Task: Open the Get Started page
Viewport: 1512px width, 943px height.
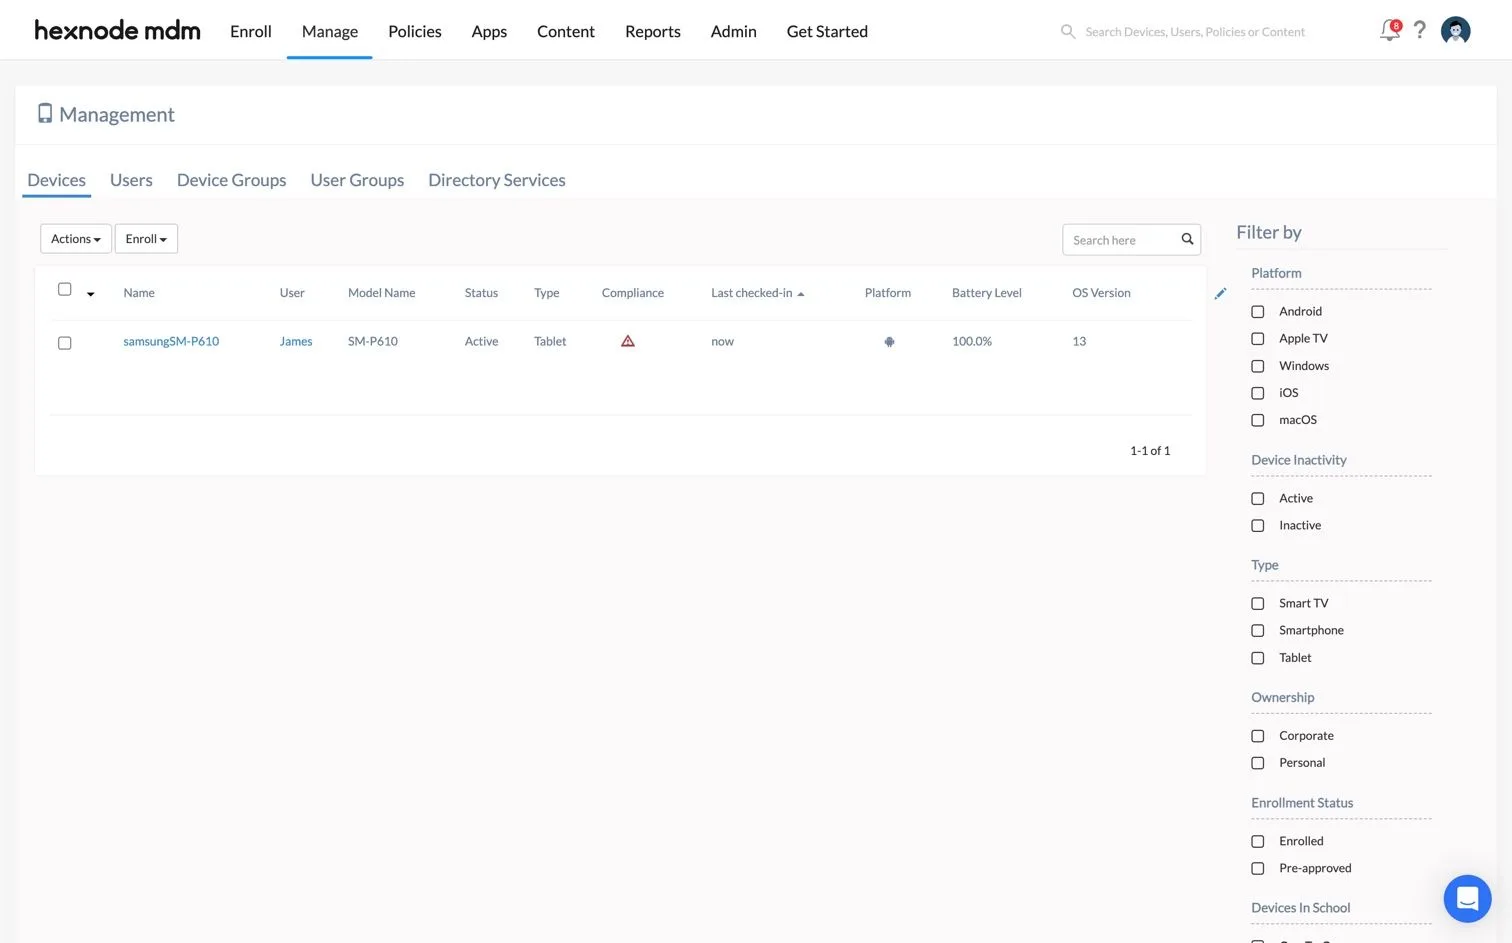Action: coord(827,31)
